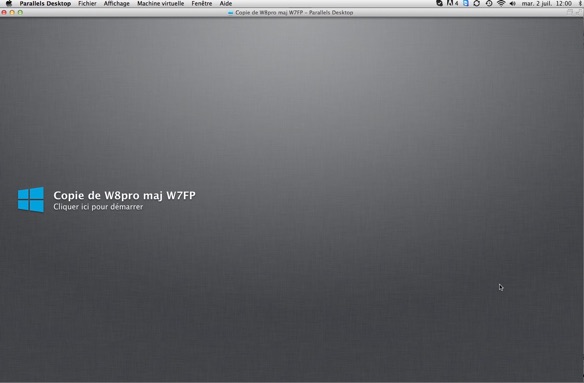
Task: Open the Fenêtre menu
Action: point(202,3)
